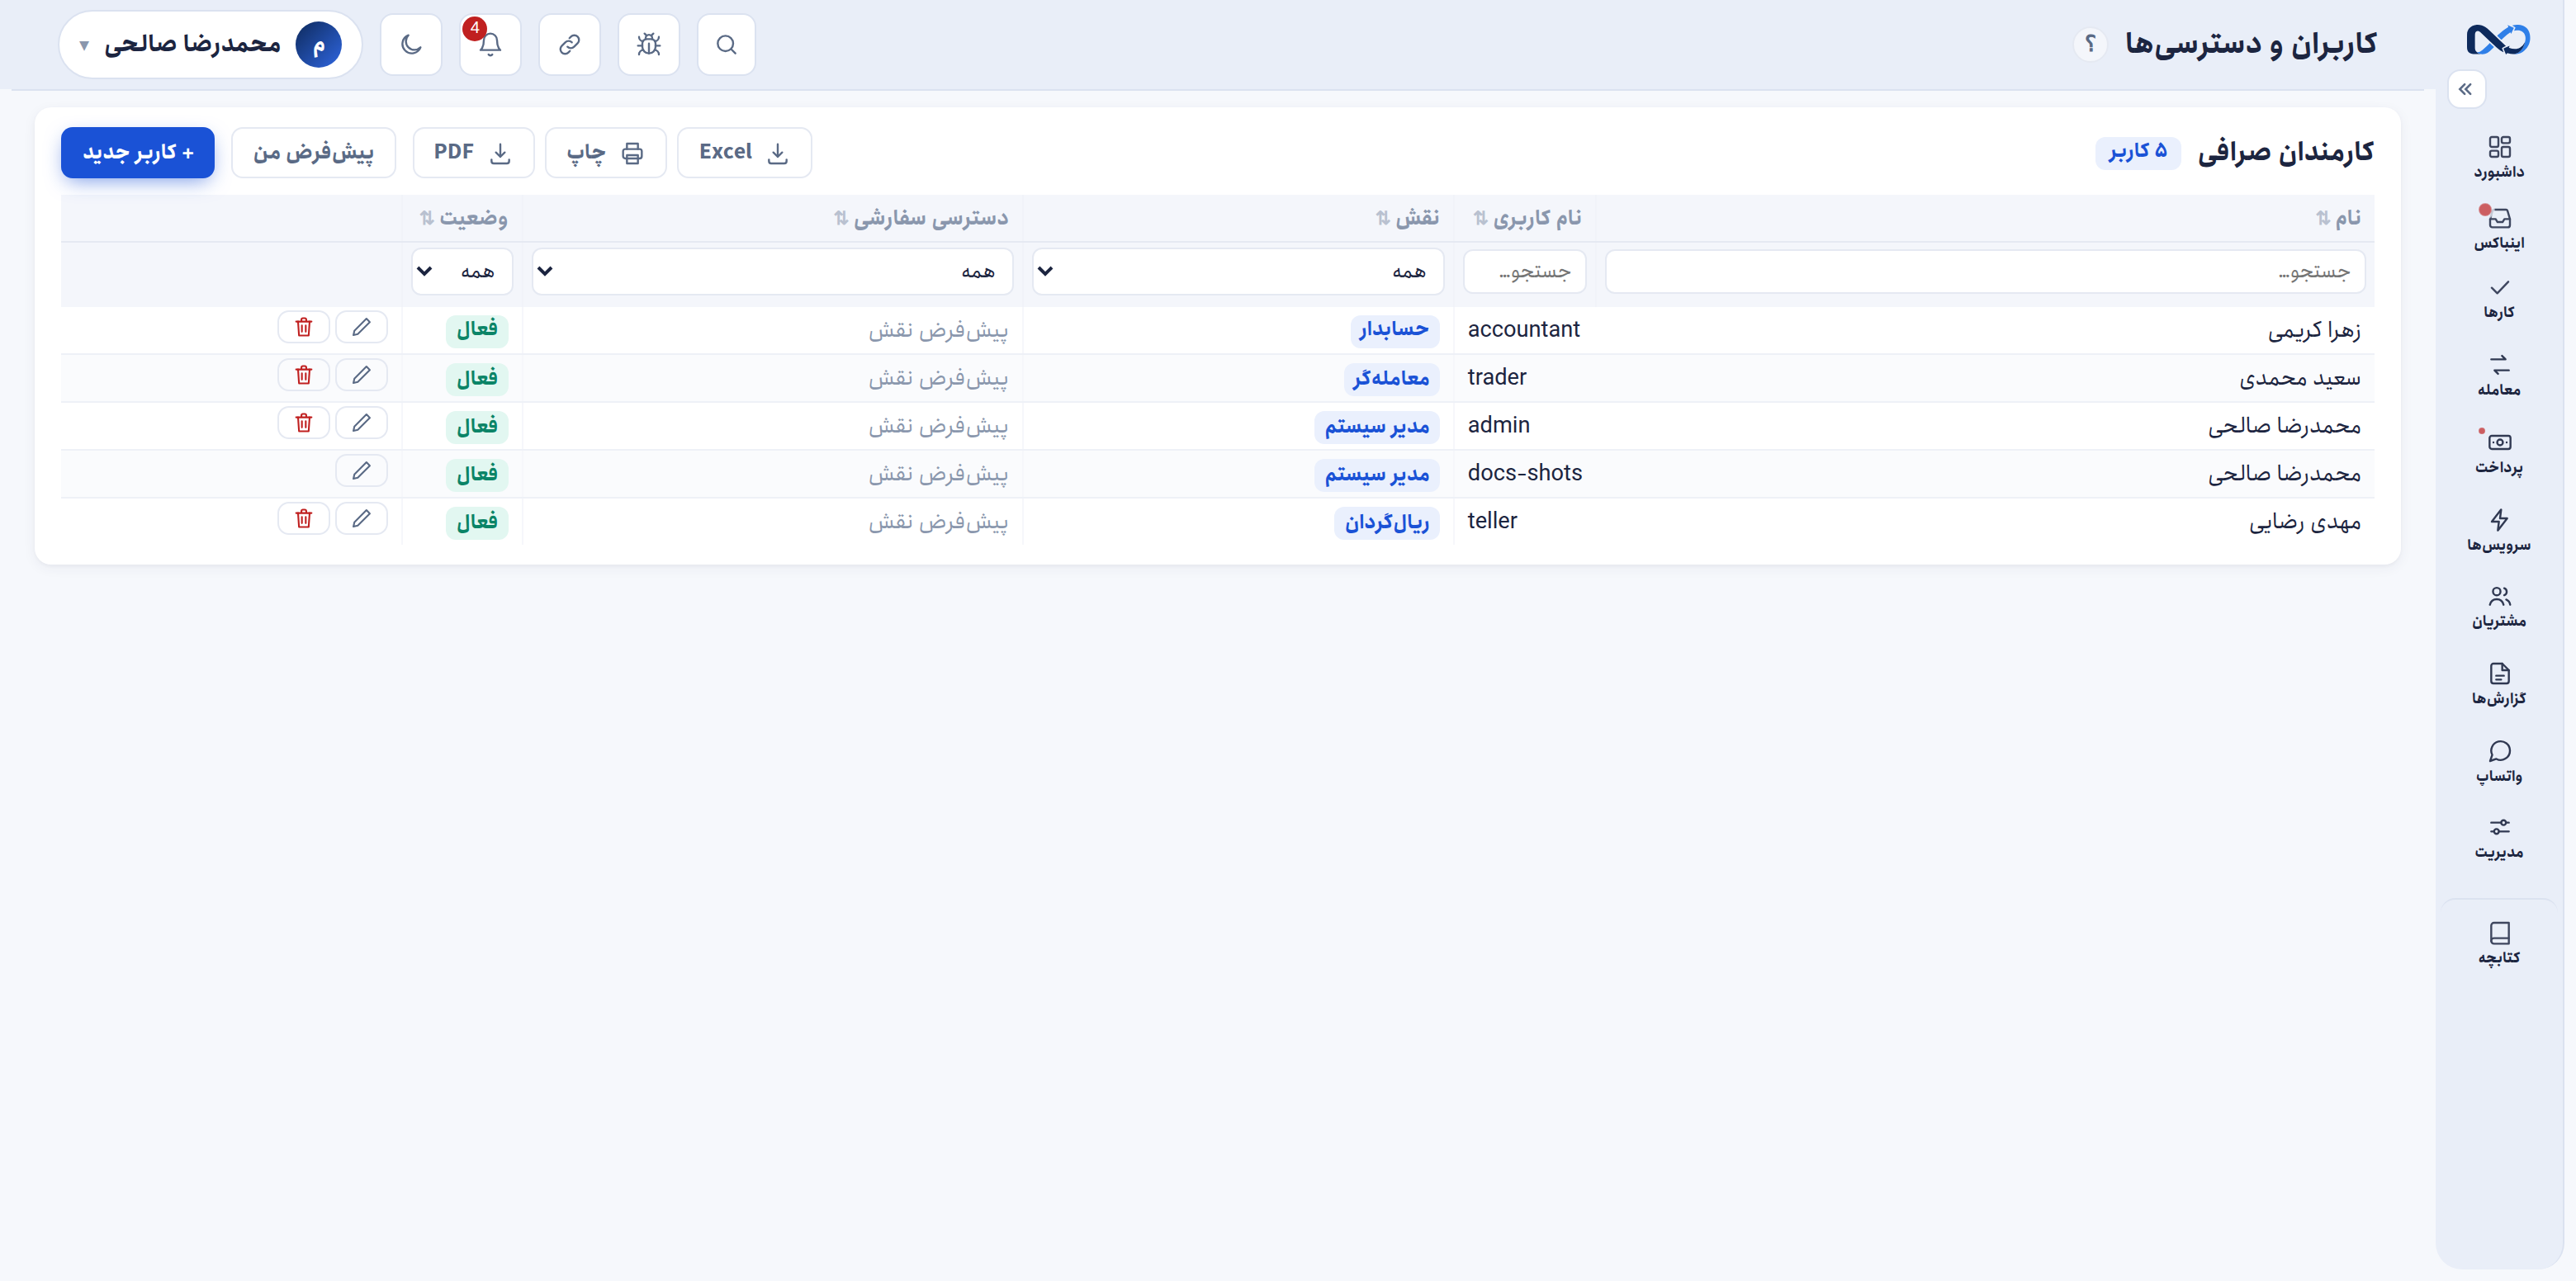Screen dimensions: 2576x1281
Task: Focus the نام کاربری search field
Action: point(1524,271)
